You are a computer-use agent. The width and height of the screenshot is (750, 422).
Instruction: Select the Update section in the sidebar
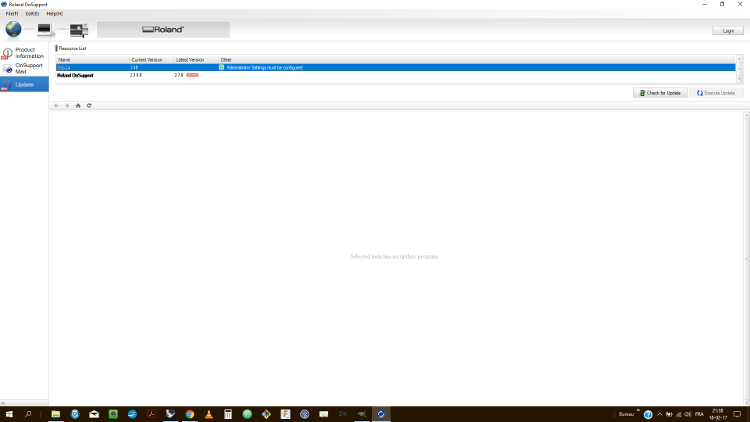pos(24,85)
